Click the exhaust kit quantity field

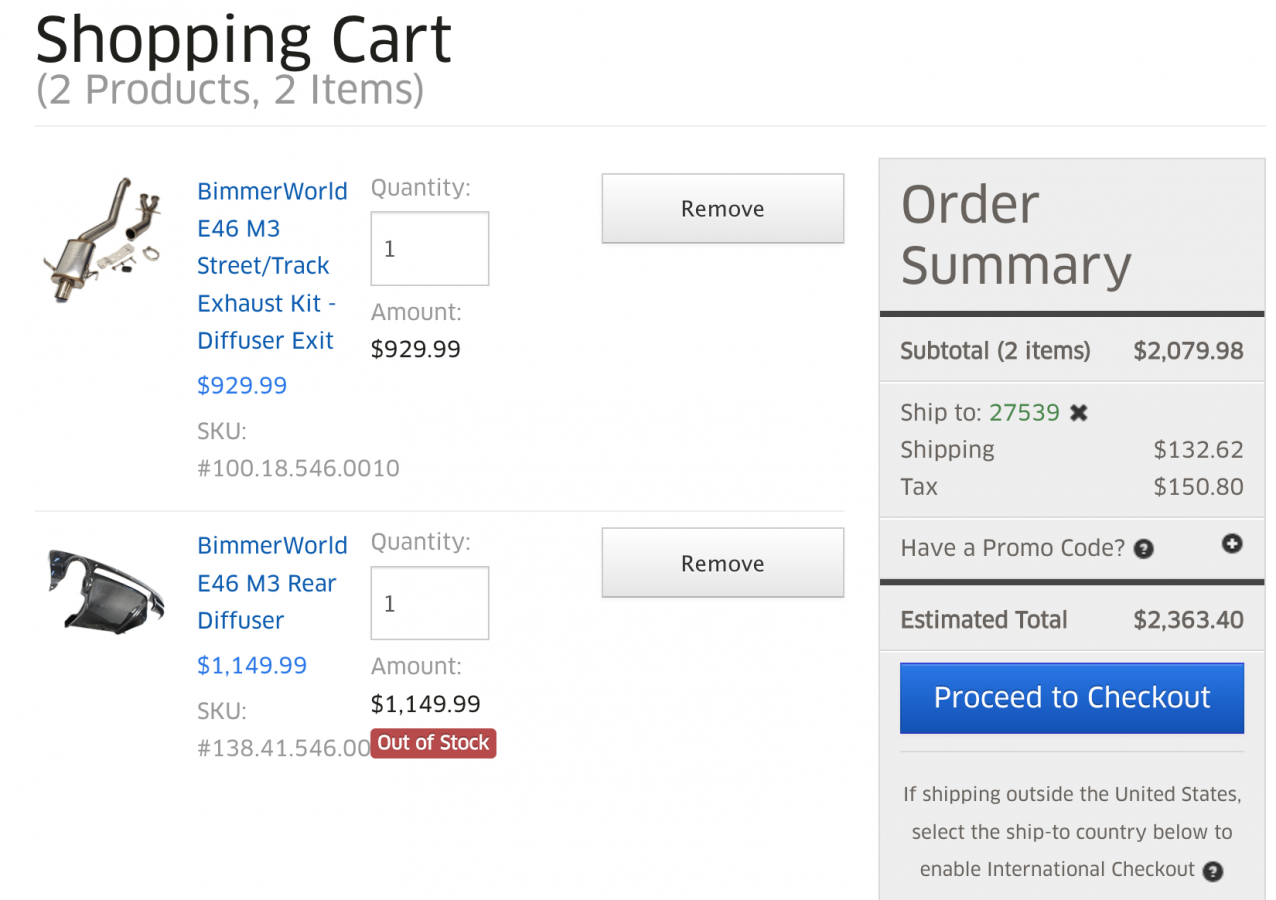click(x=430, y=248)
